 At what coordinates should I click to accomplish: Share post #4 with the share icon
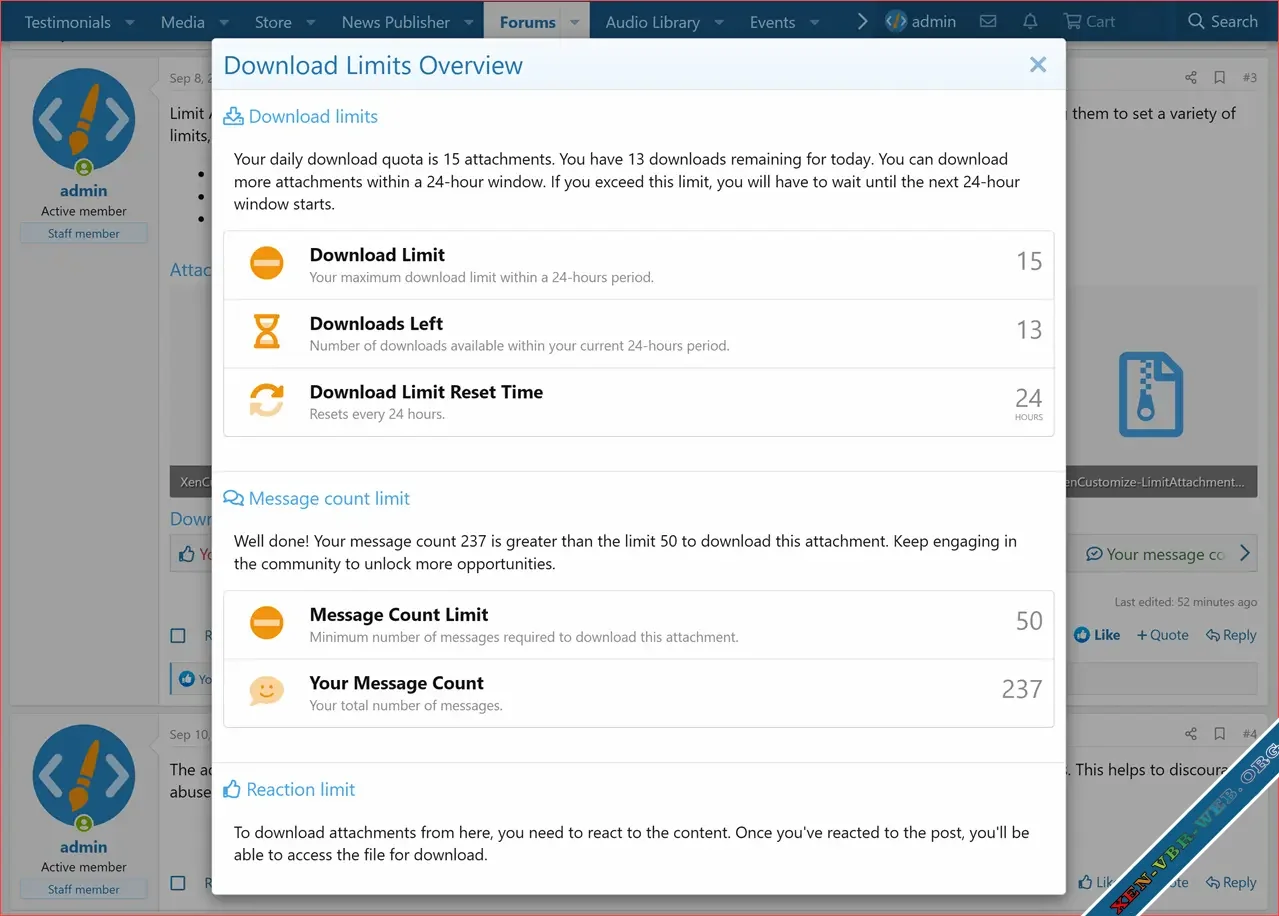tap(1191, 733)
